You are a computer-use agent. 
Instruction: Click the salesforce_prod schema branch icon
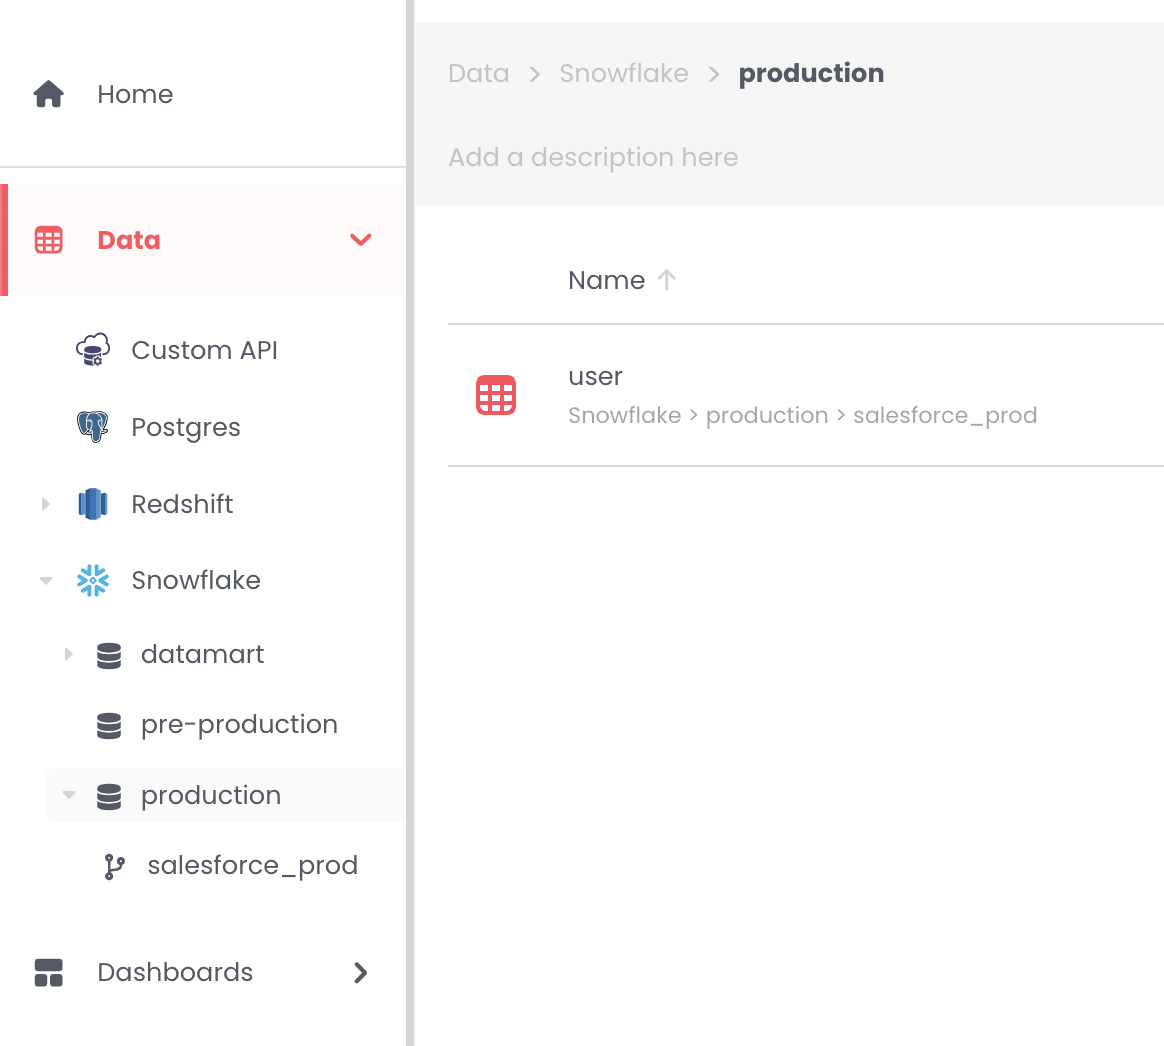[x=115, y=866]
